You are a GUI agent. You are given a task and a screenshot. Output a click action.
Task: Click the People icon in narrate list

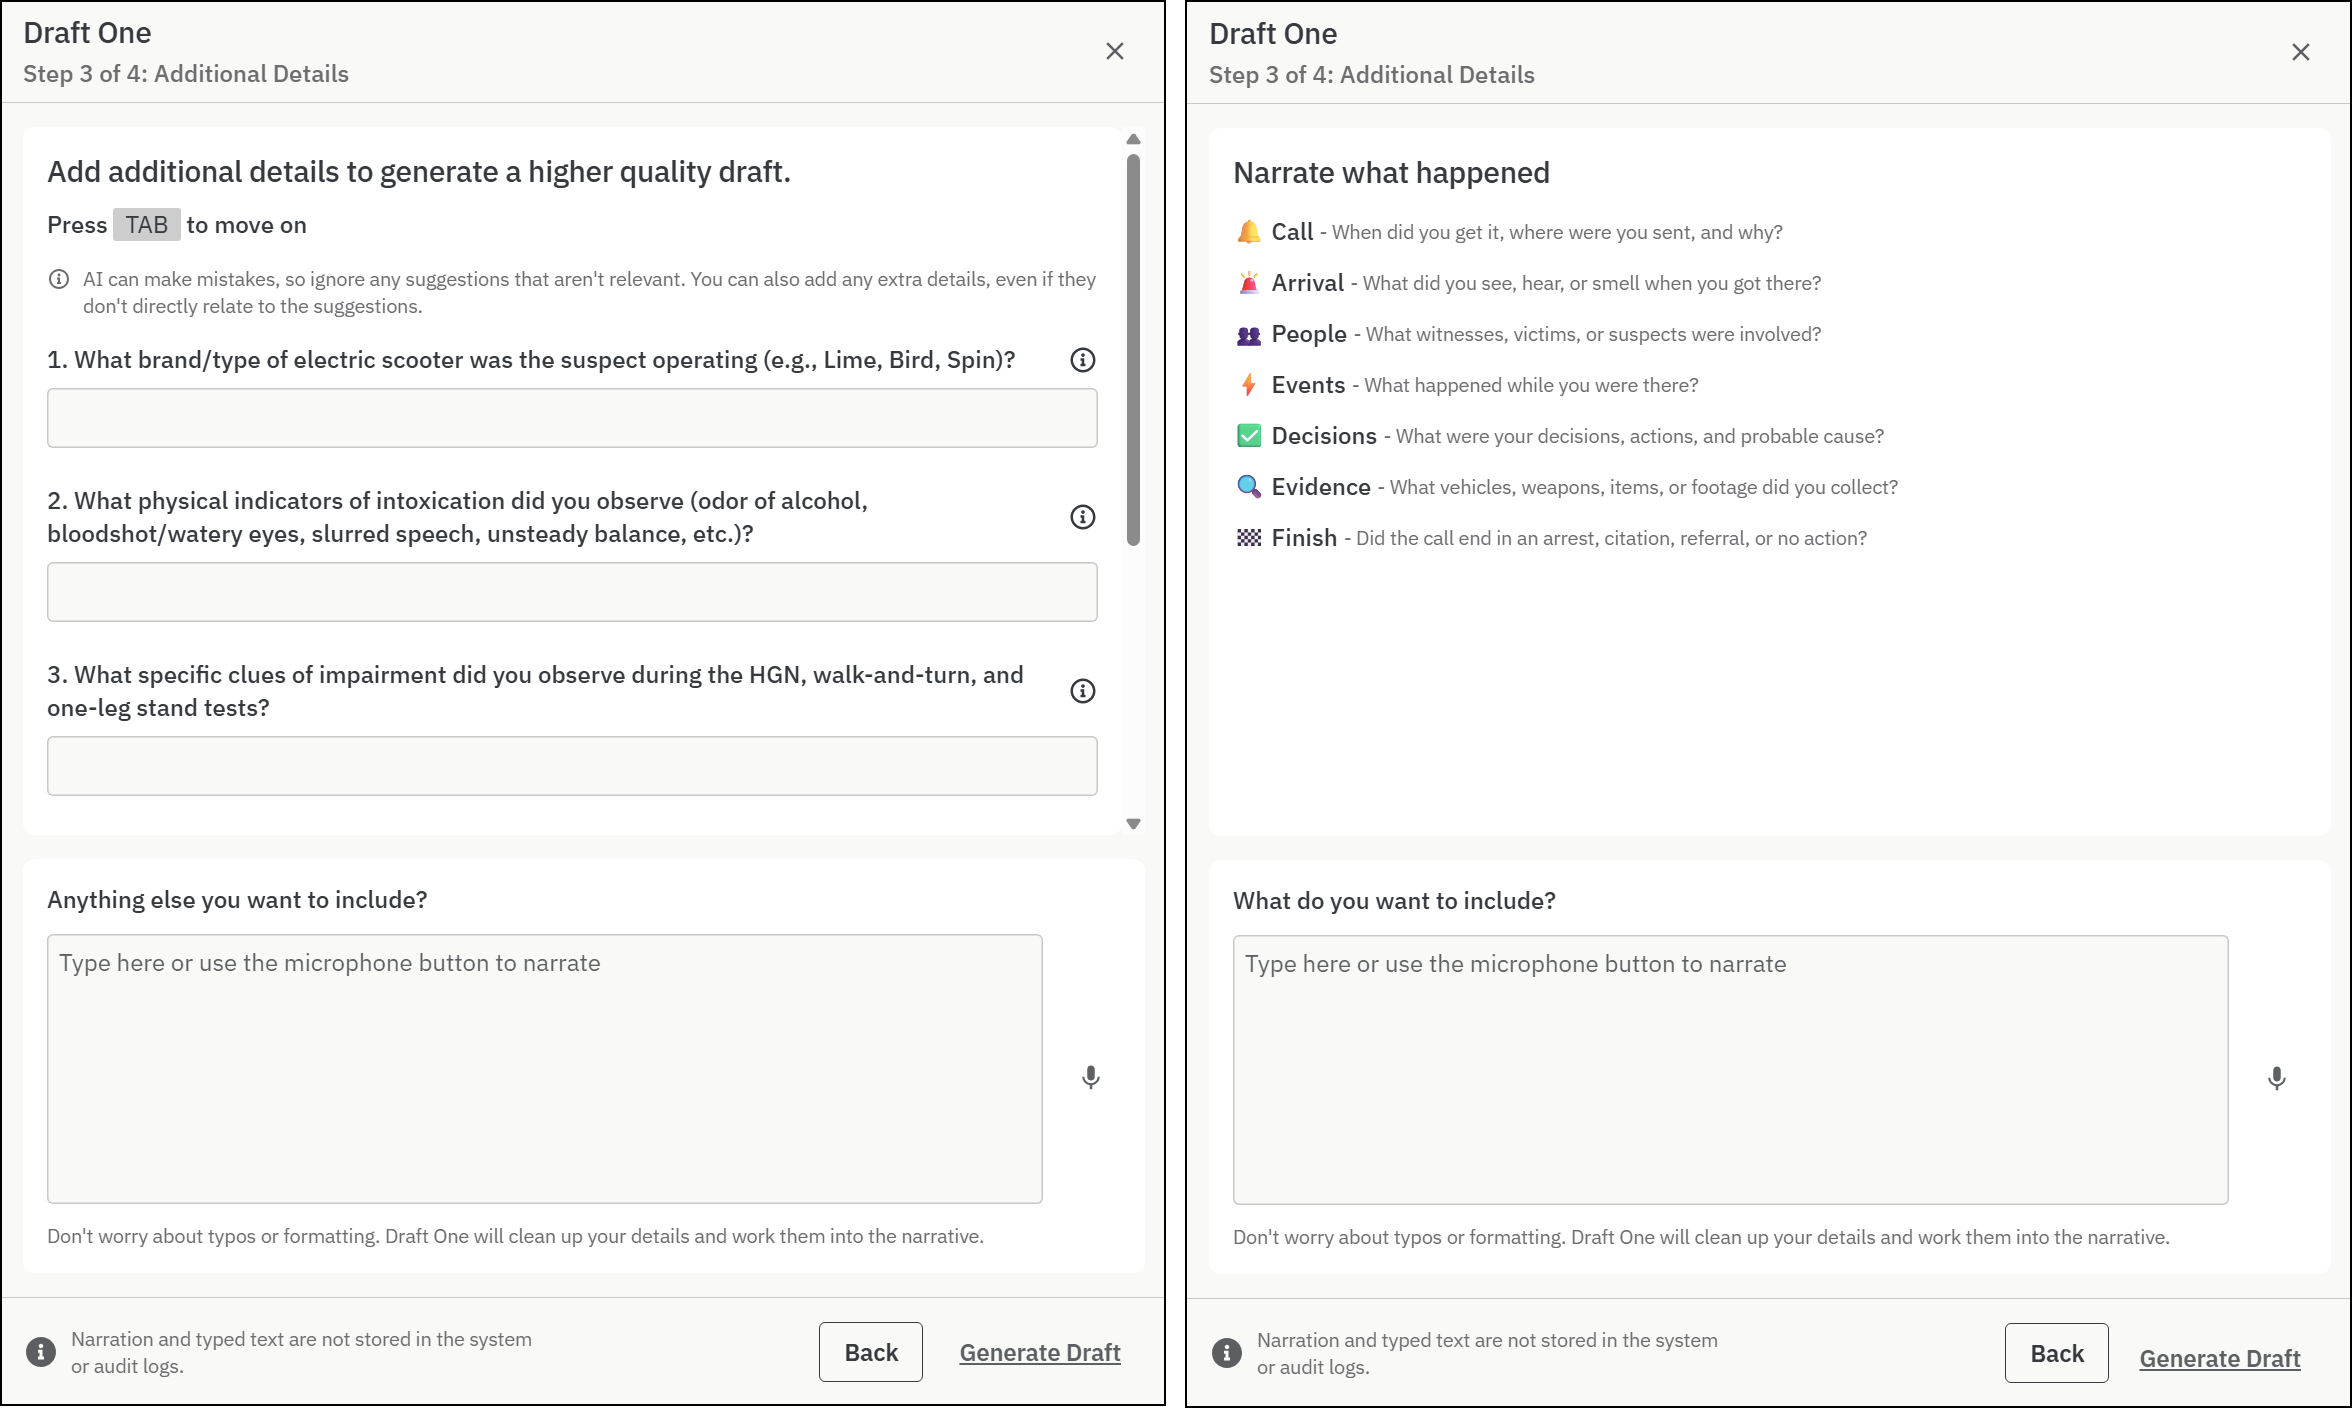click(1248, 335)
